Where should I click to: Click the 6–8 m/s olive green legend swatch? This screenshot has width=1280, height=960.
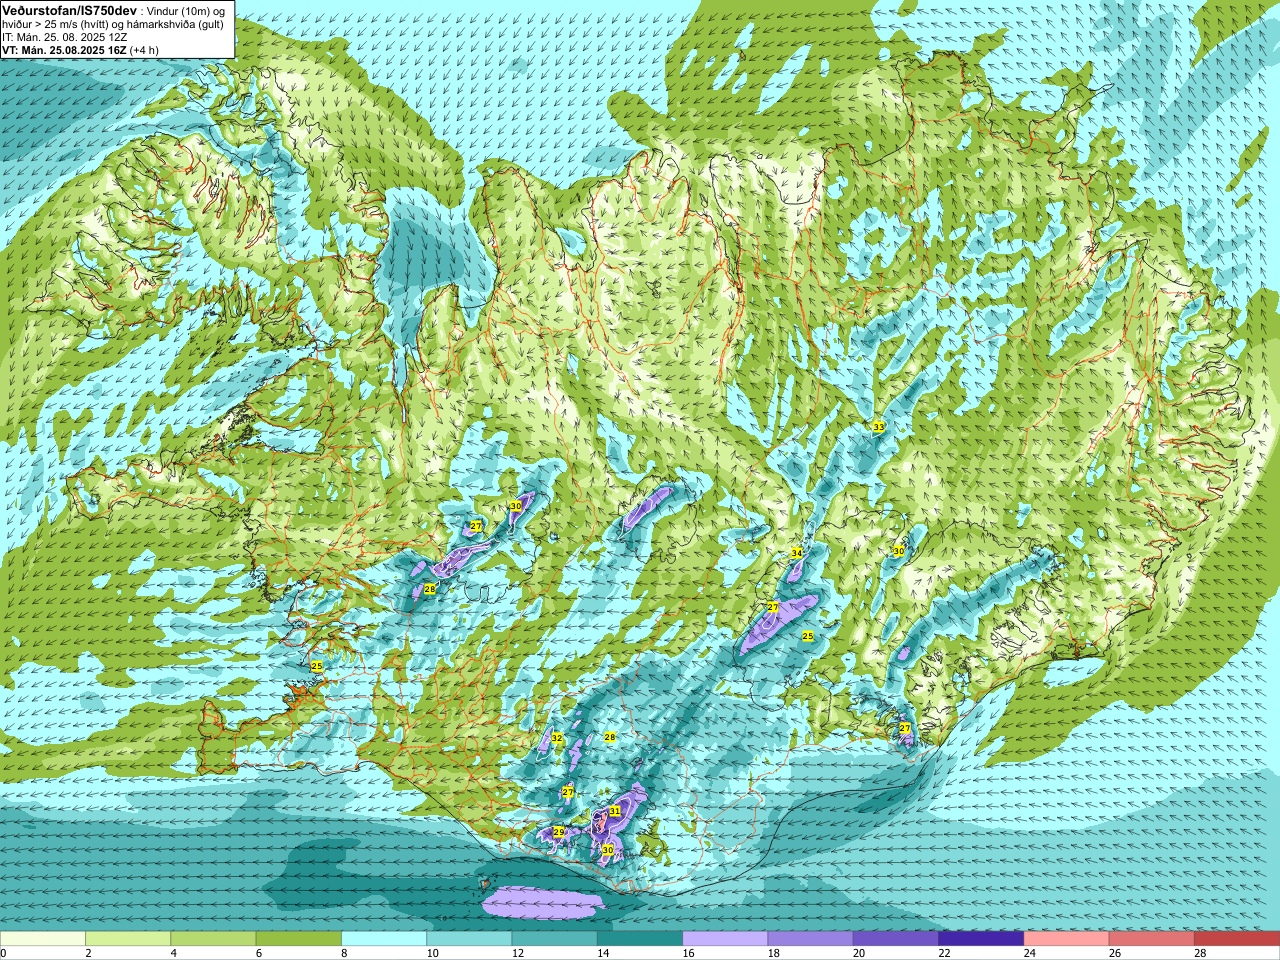[298, 939]
